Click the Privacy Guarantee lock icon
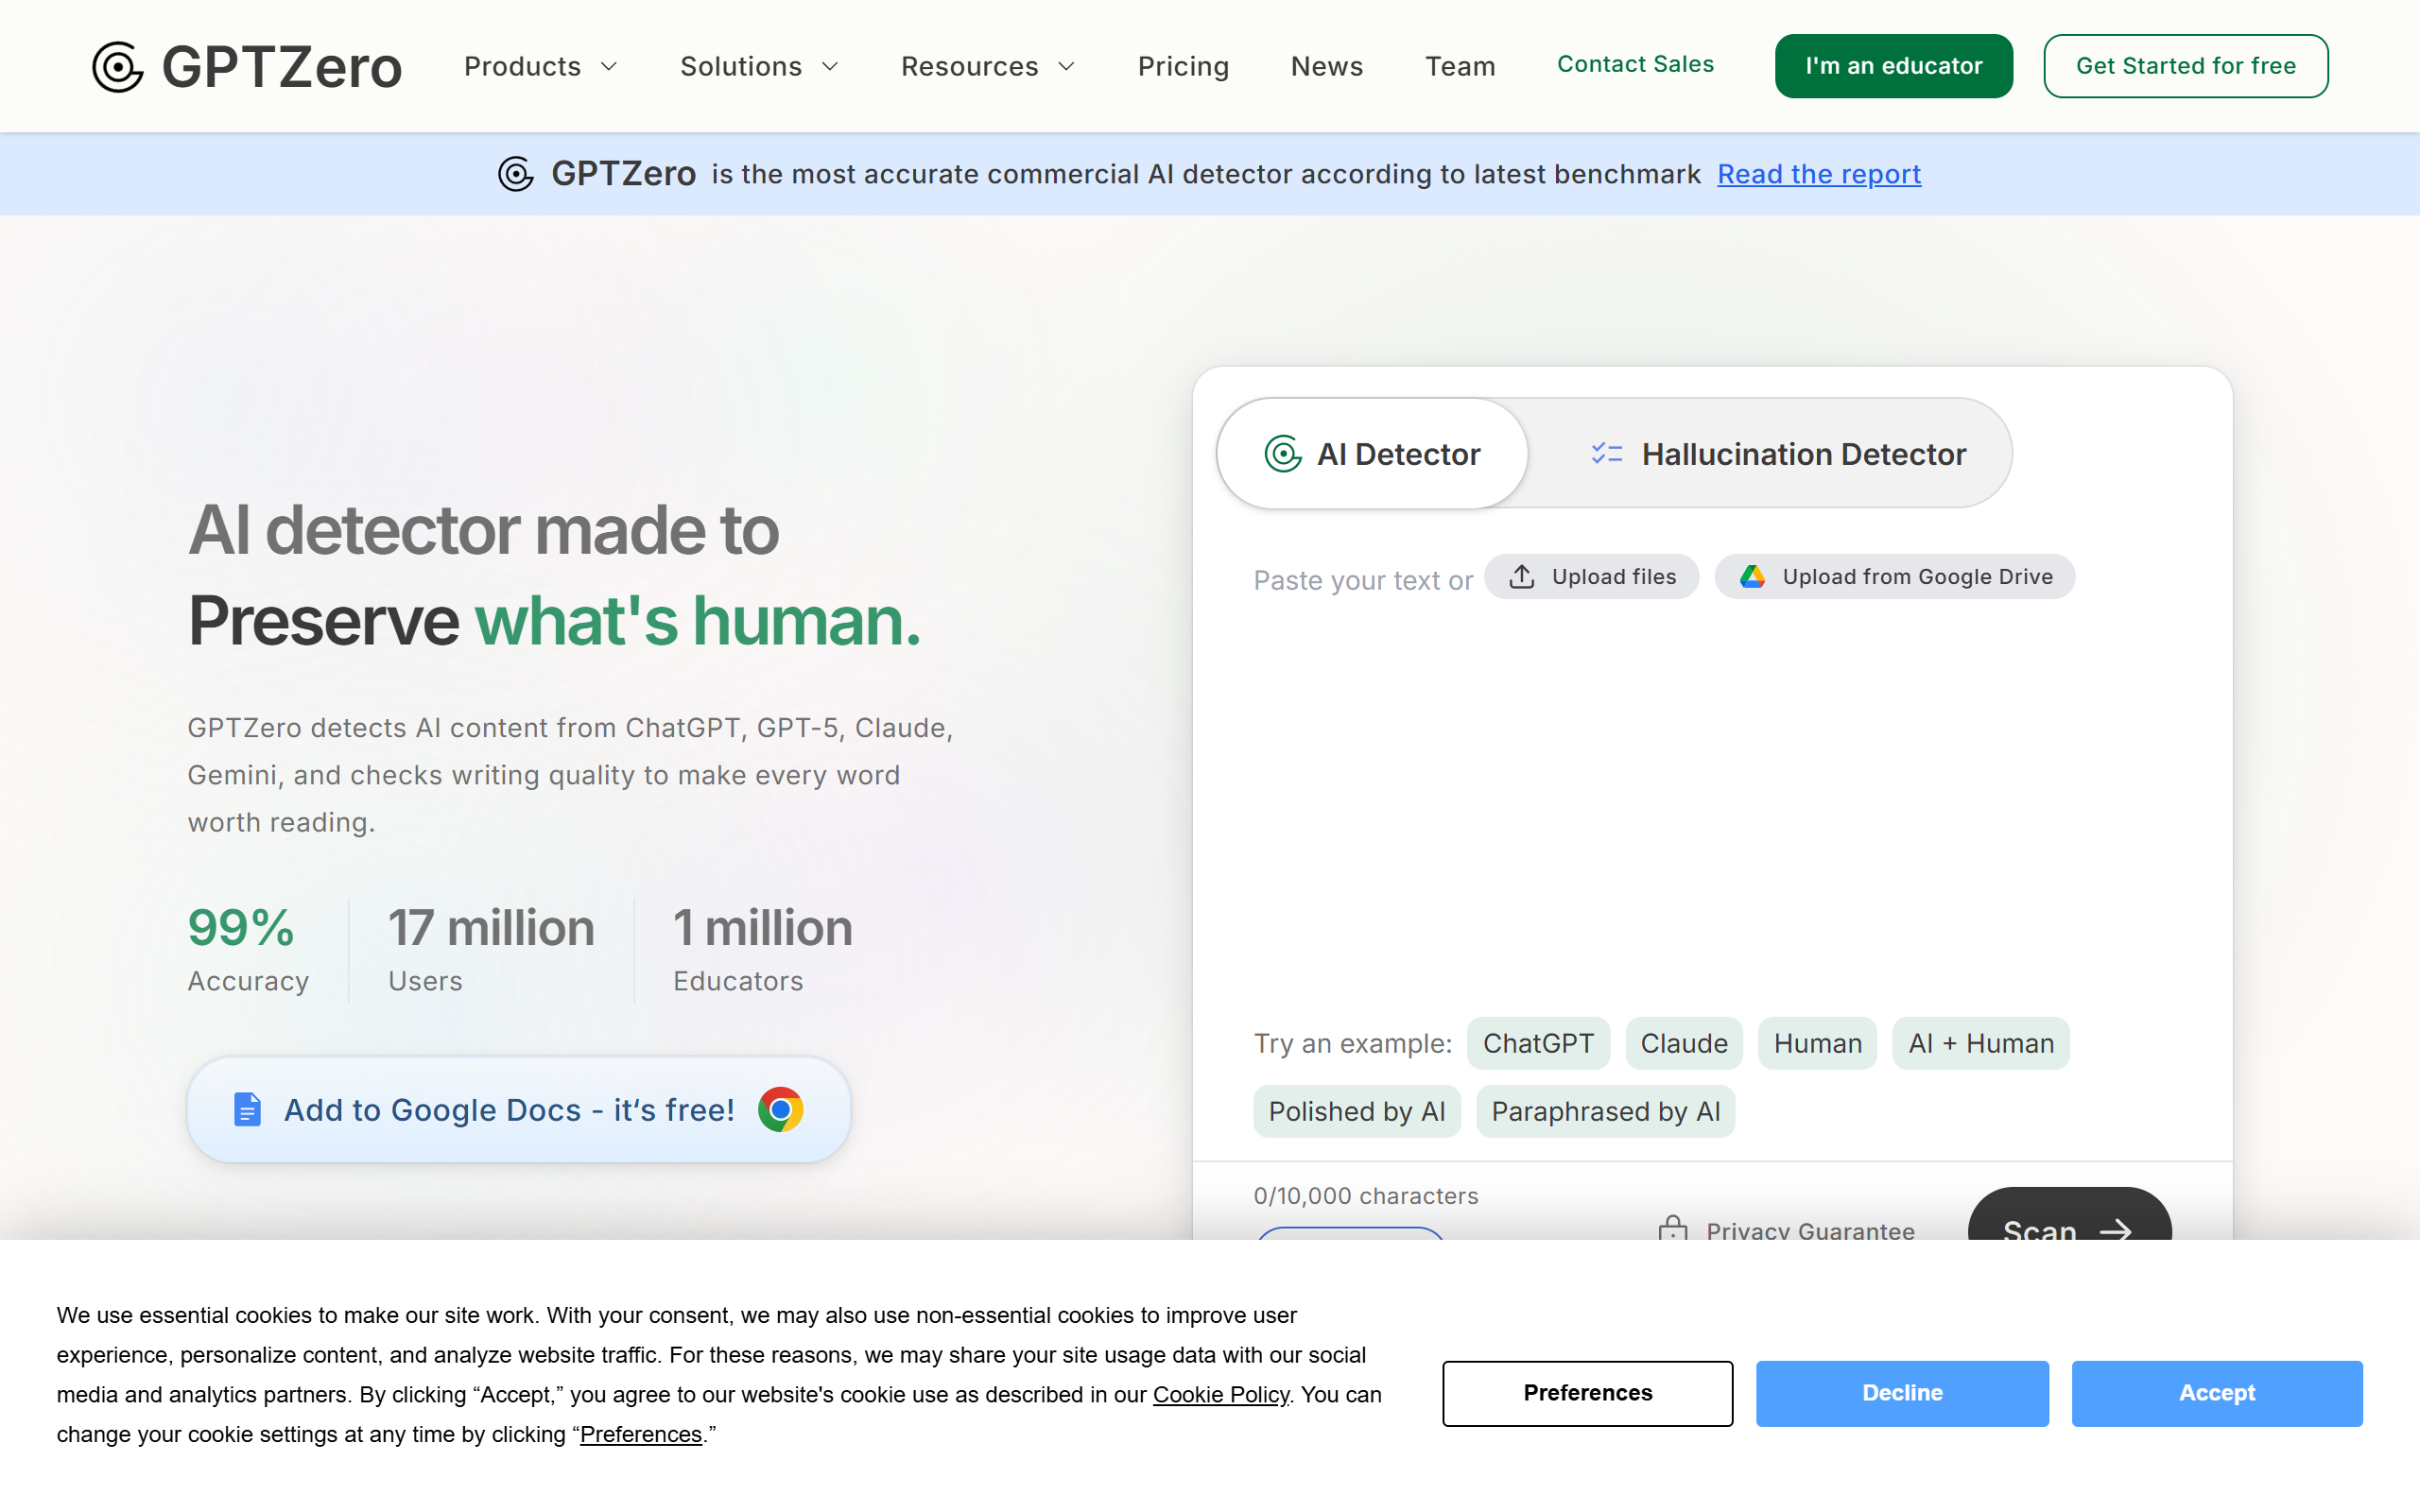The width and height of the screenshot is (2420, 1512). tap(1673, 1228)
